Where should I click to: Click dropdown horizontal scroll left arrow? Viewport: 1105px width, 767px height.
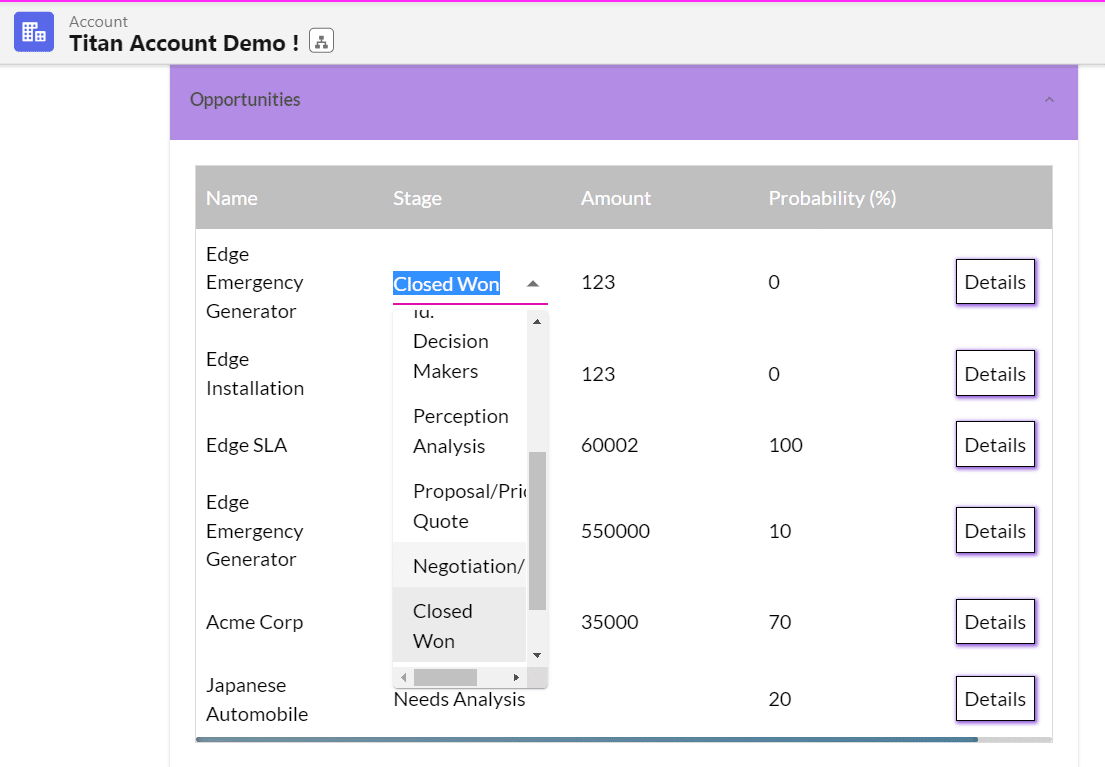pyautogui.click(x=404, y=678)
